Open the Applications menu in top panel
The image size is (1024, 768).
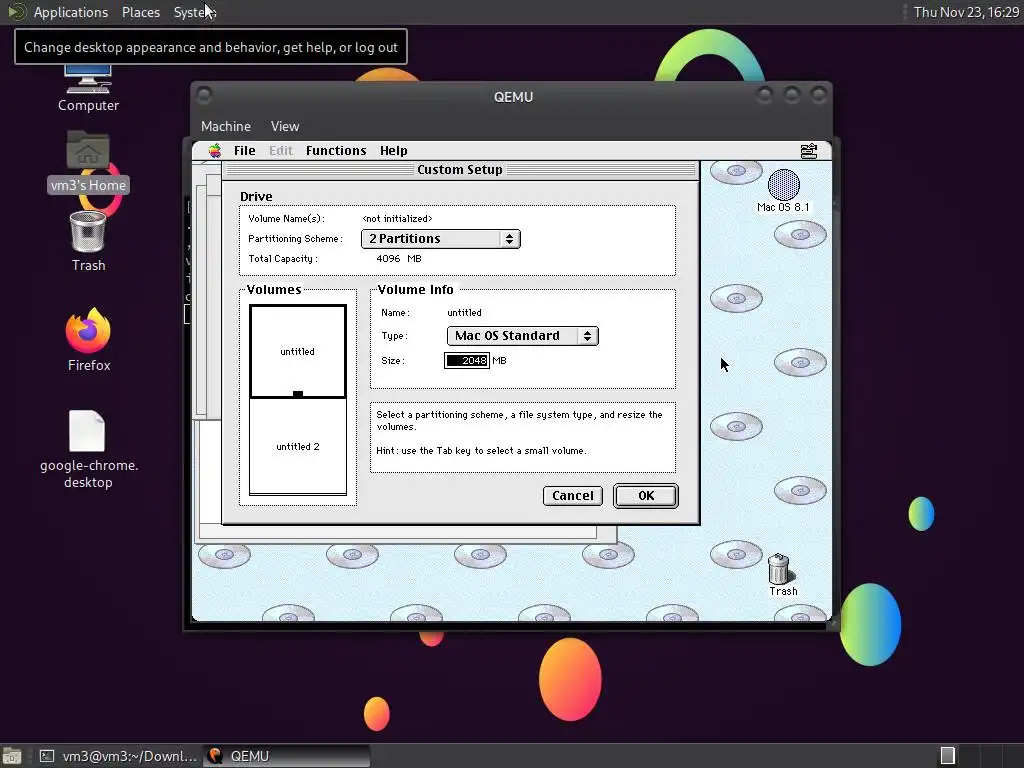71,12
